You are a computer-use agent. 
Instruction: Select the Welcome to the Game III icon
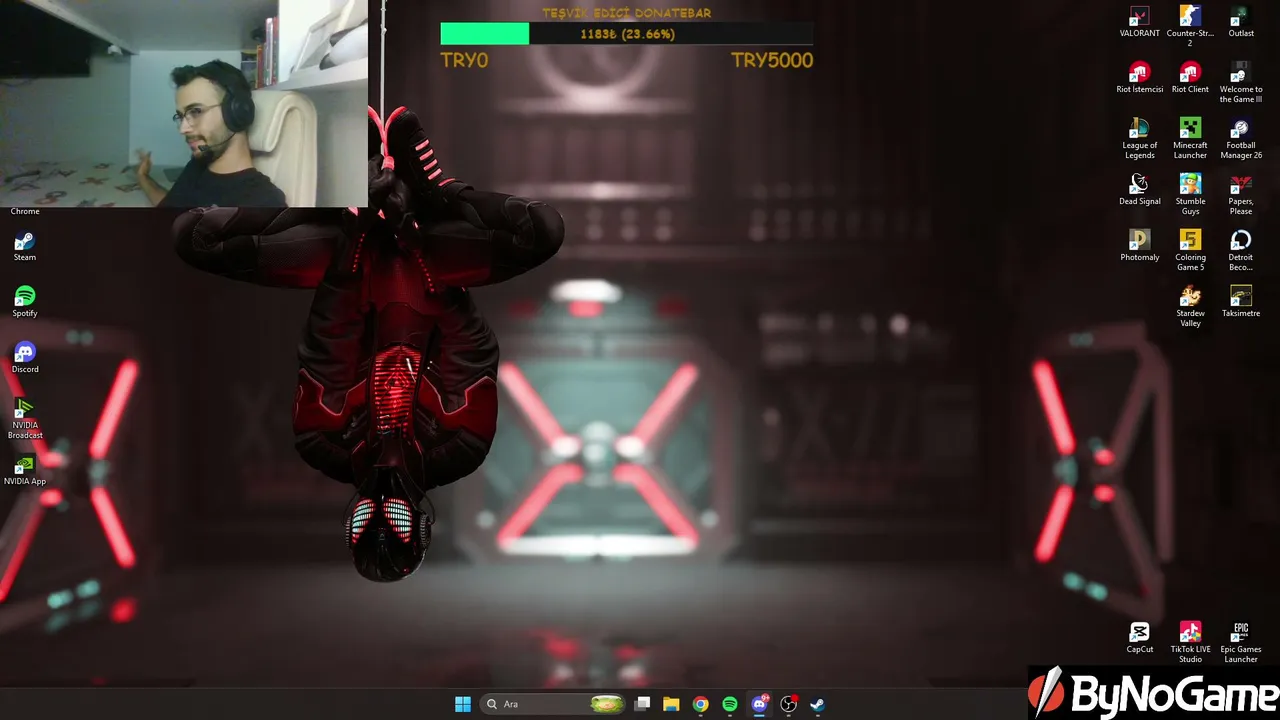point(1241,83)
